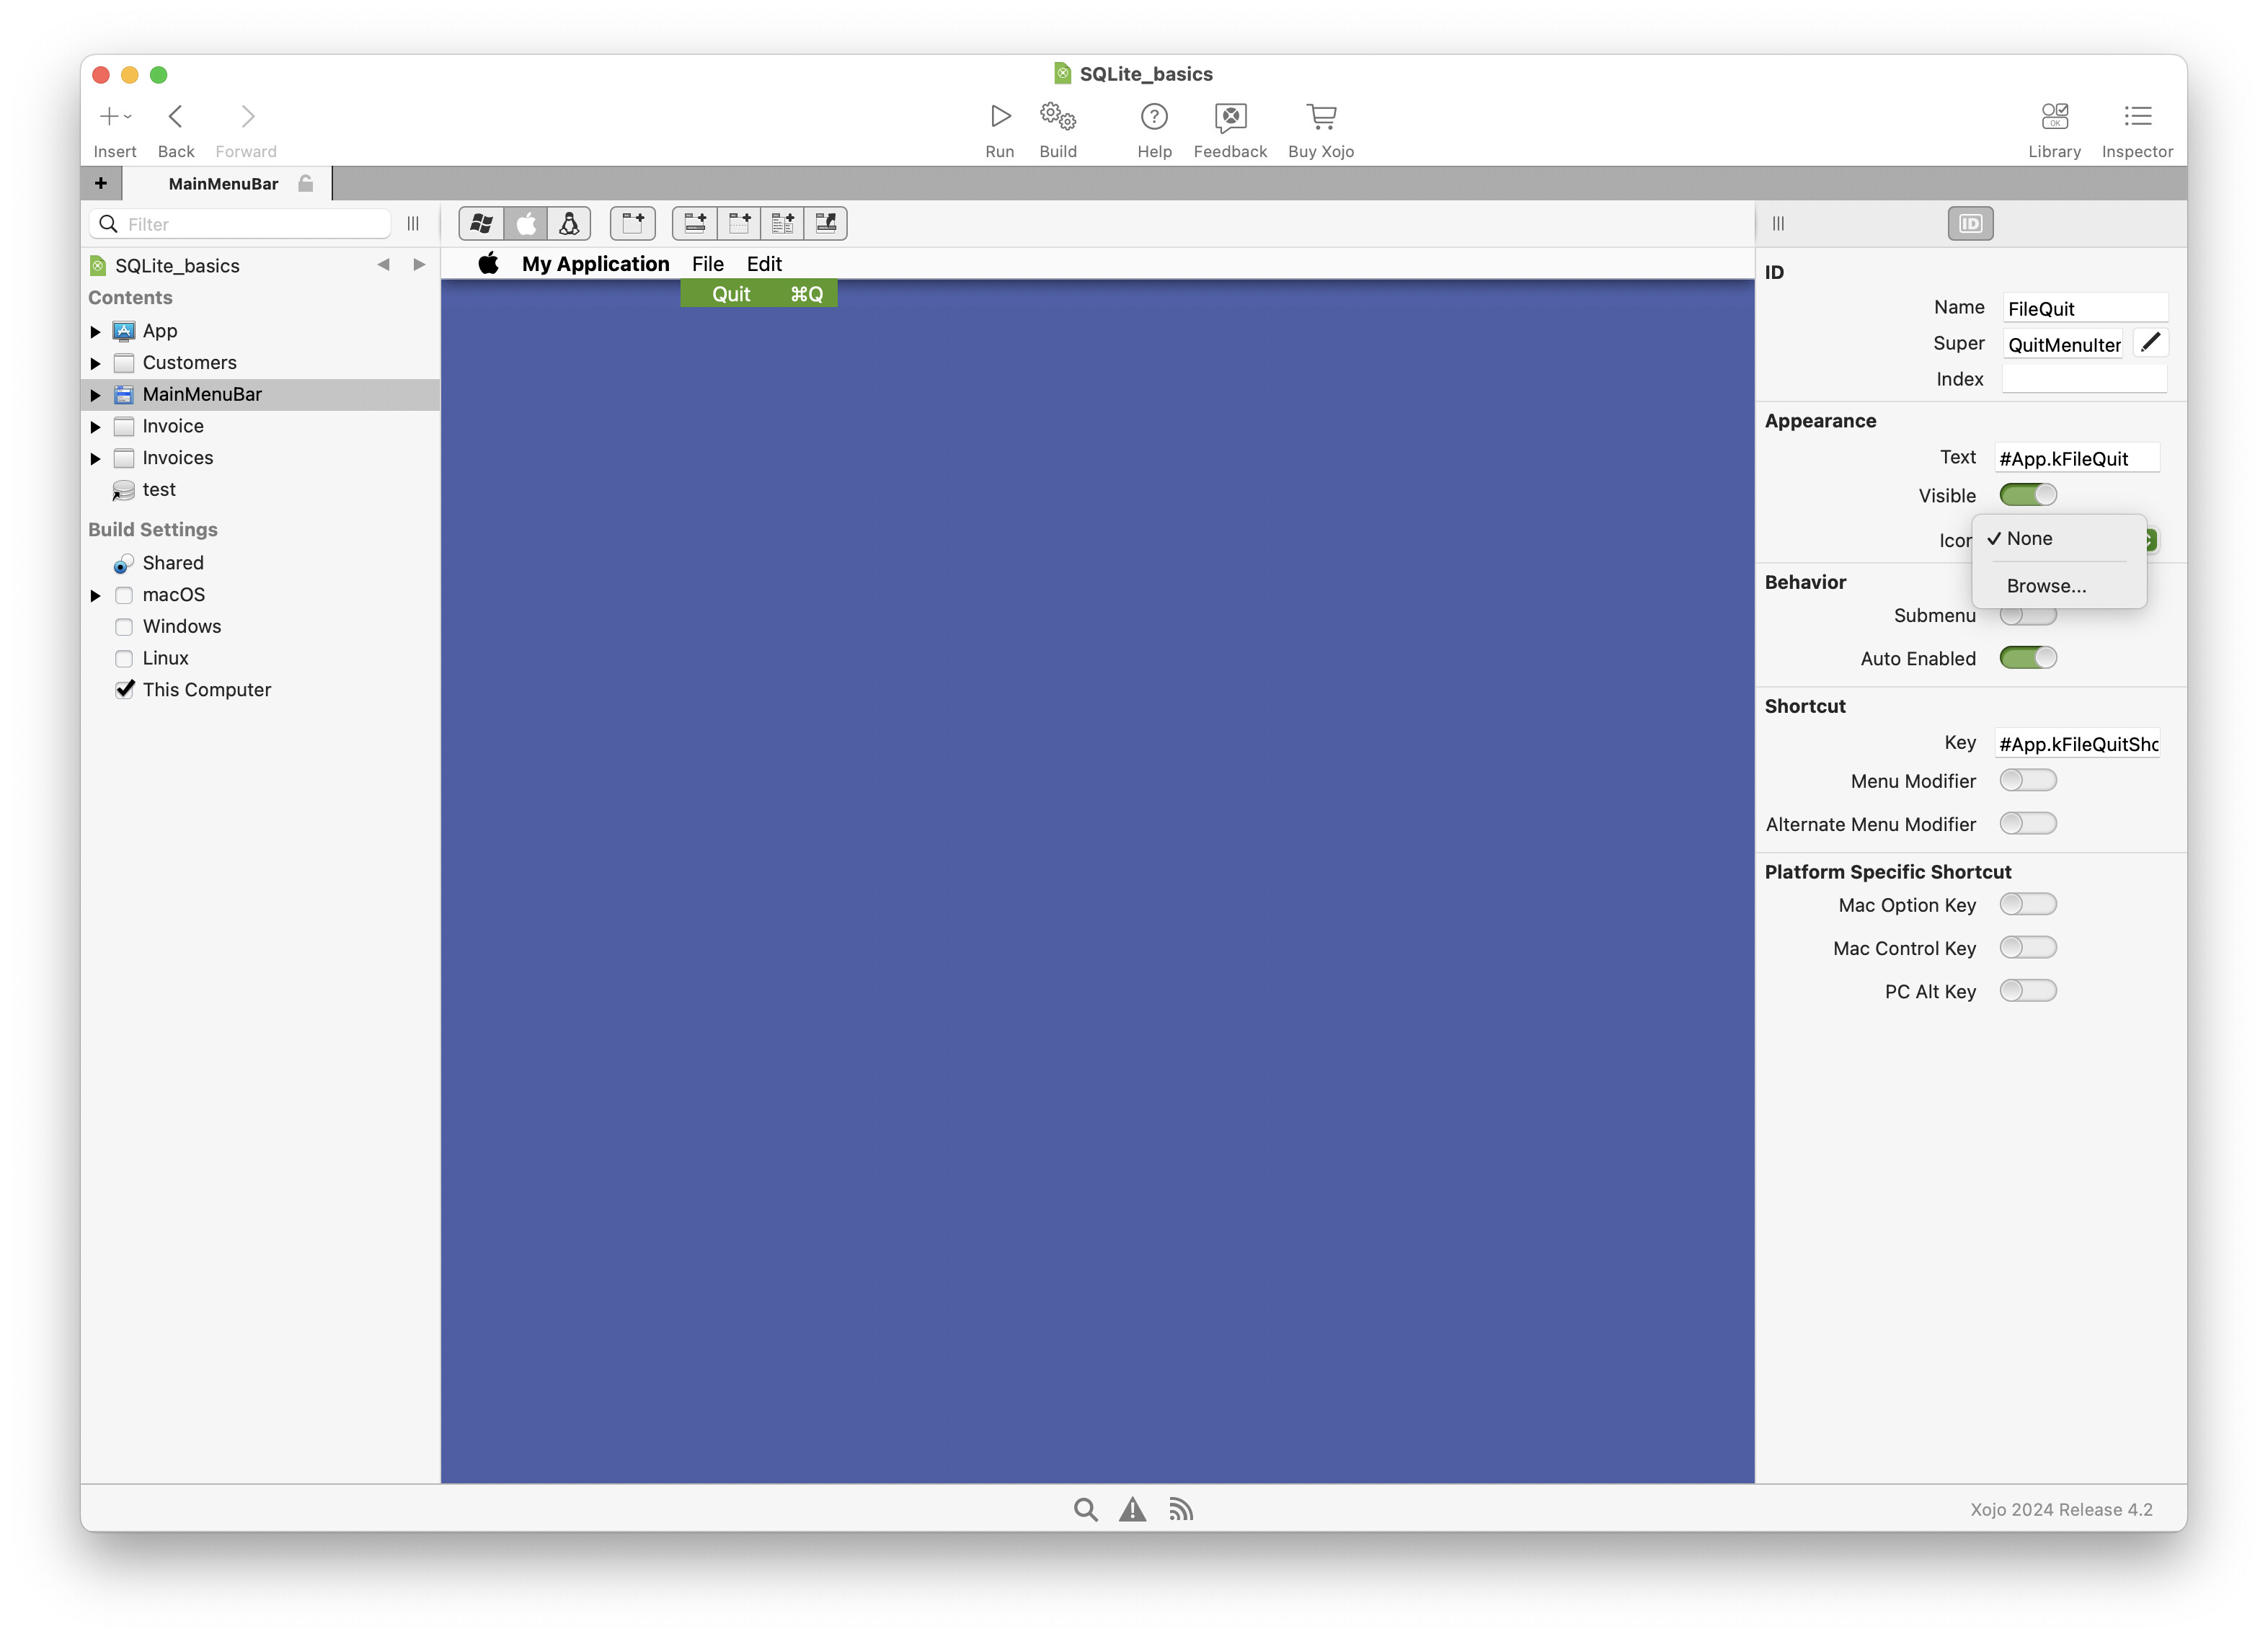This screenshot has height=1639, width=2268.
Task: Click the Add Menu Item icon
Action: click(695, 223)
